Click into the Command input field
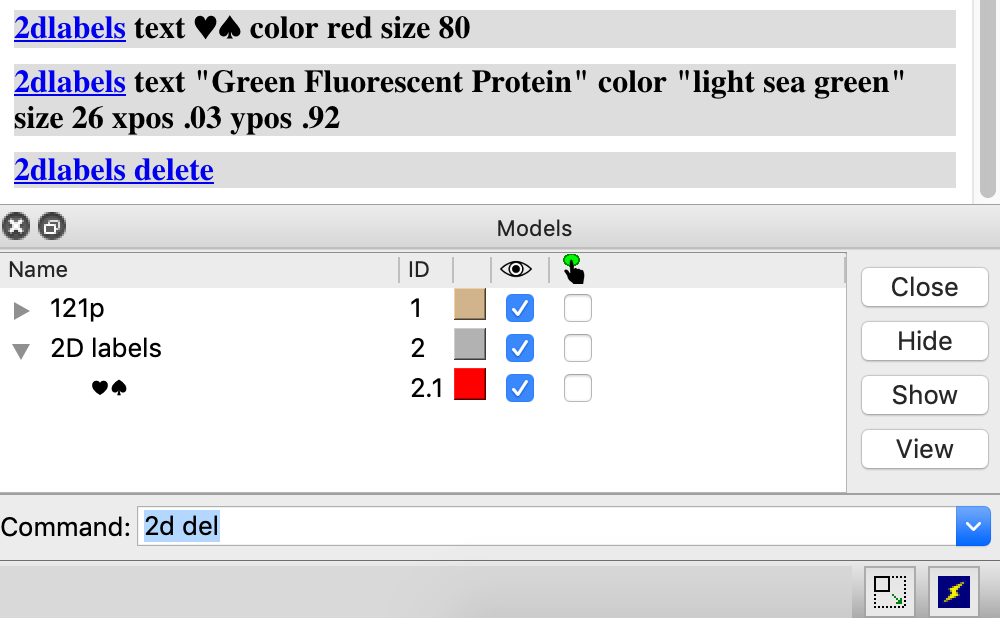Image resolution: width=1000 pixels, height=618 pixels. 540,526
